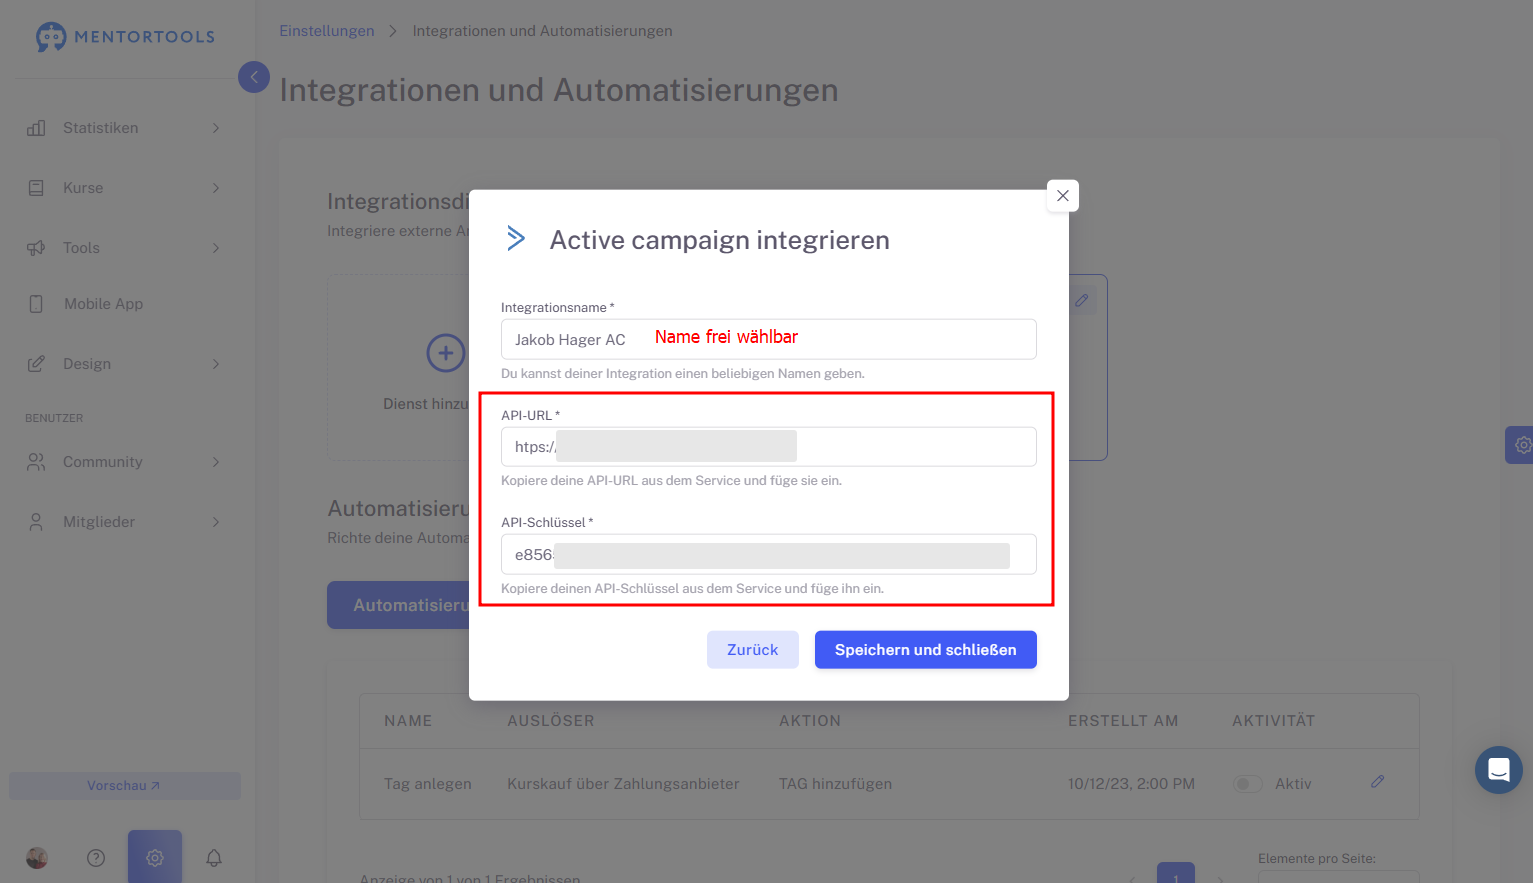Click the AKTION column header
Viewport: 1533px width, 883px height.
tap(810, 721)
